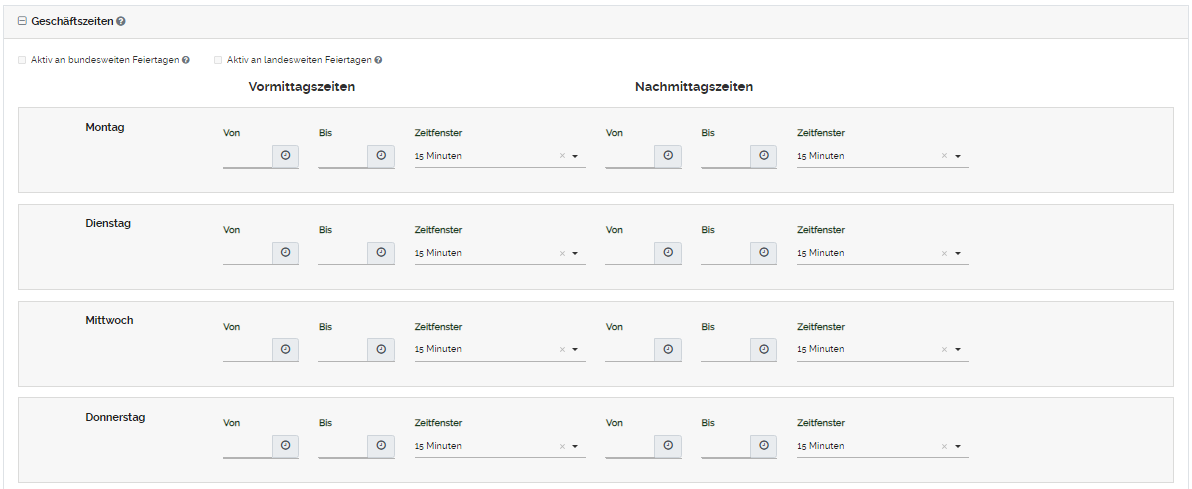Viewport: 1192px width, 489px height.
Task: Open Donnerstag morning Zeitfenster dropdown
Action: 575,446
